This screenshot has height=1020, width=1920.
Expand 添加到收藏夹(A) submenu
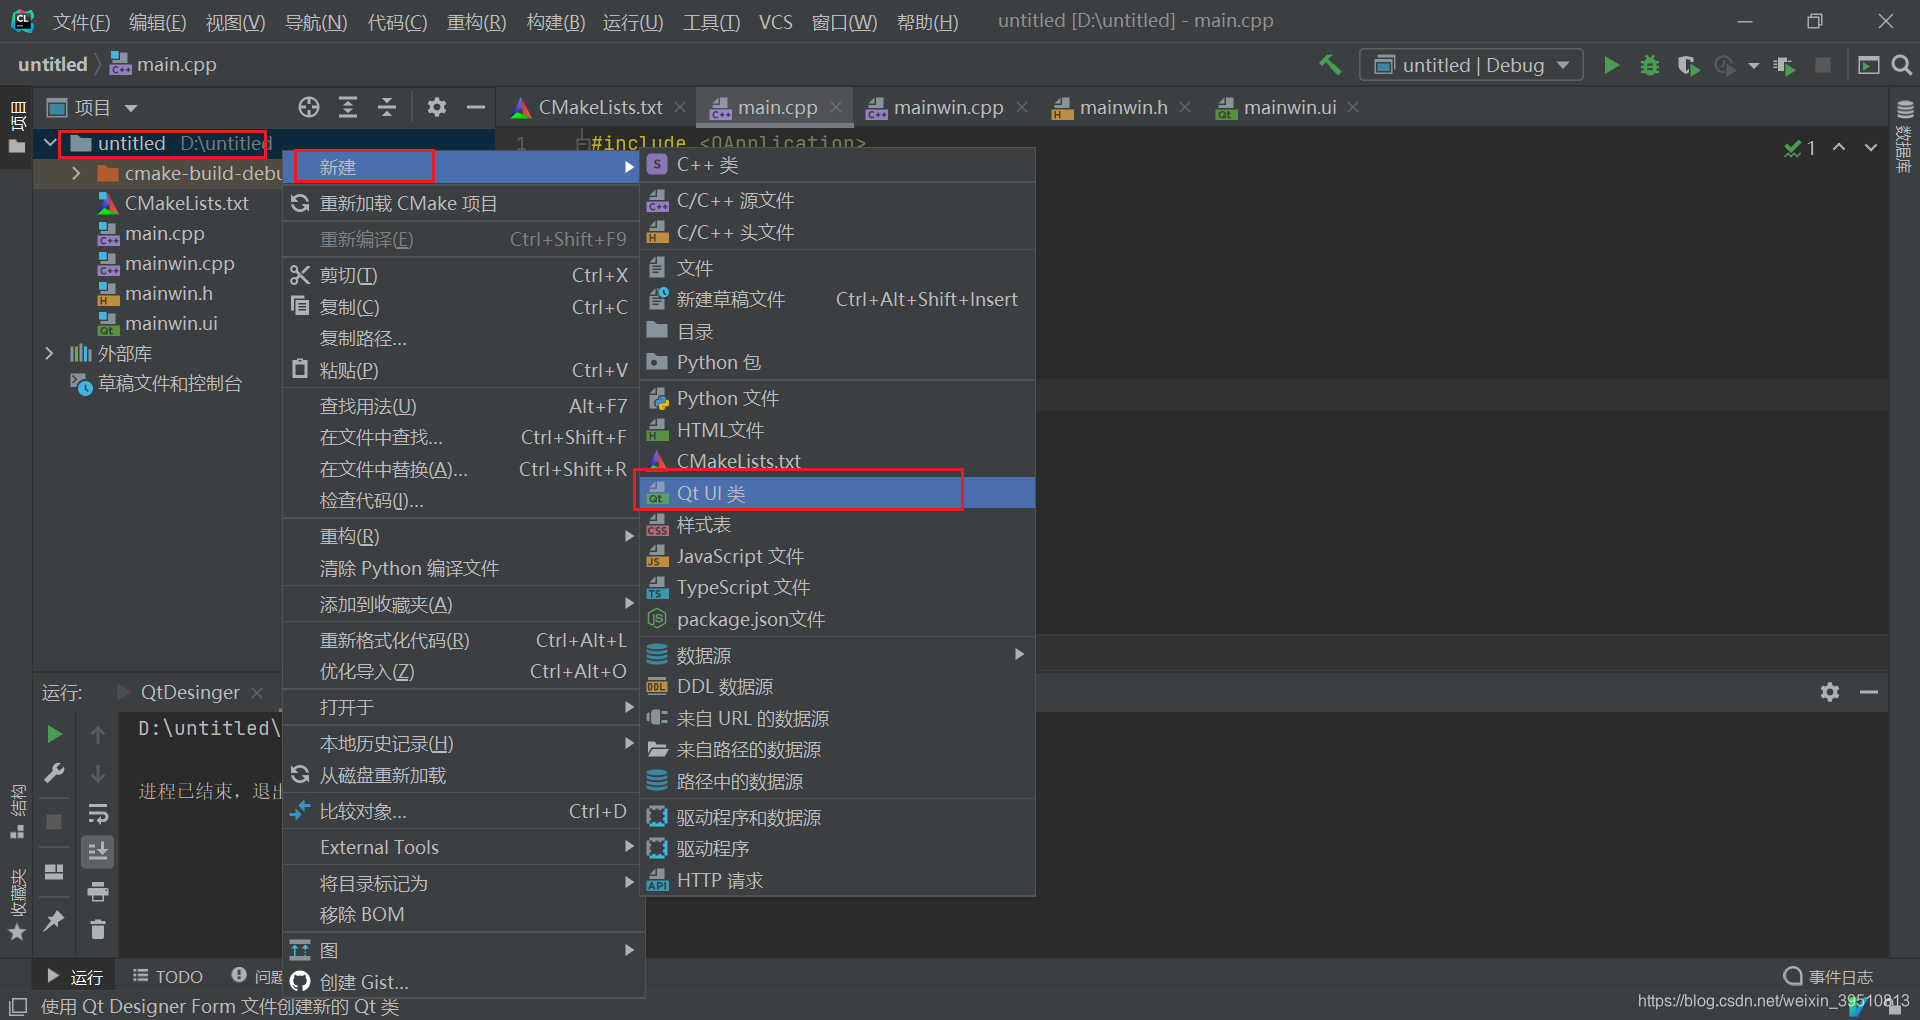462,604
